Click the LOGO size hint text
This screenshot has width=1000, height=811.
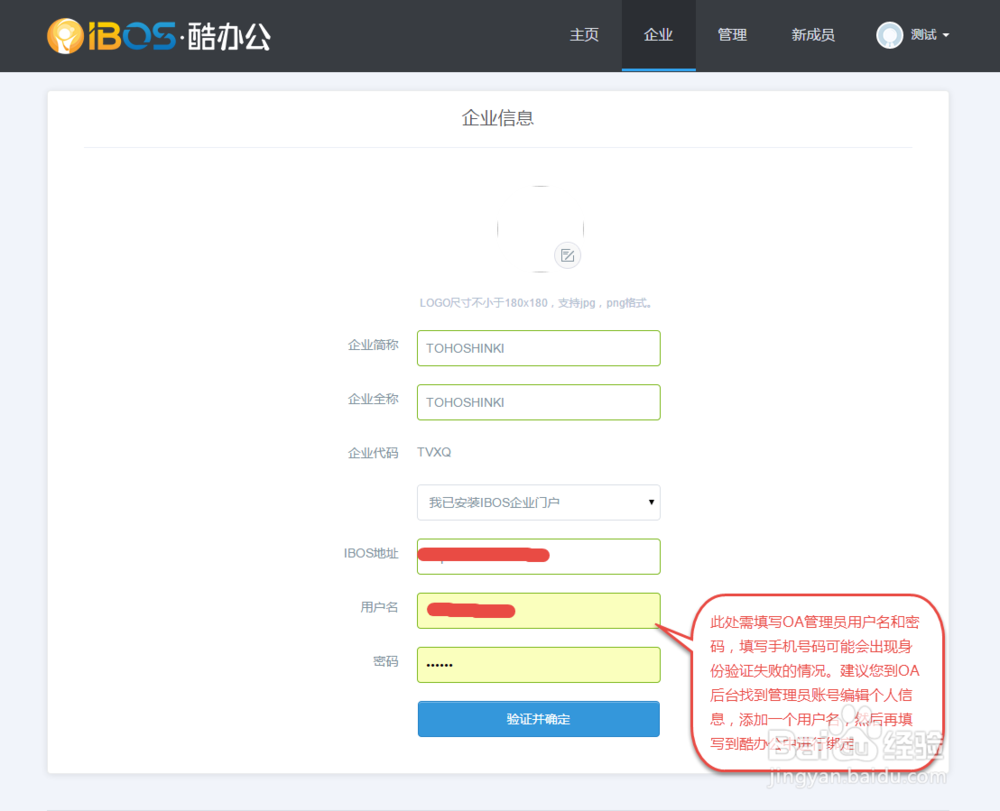tap(536, 303)
